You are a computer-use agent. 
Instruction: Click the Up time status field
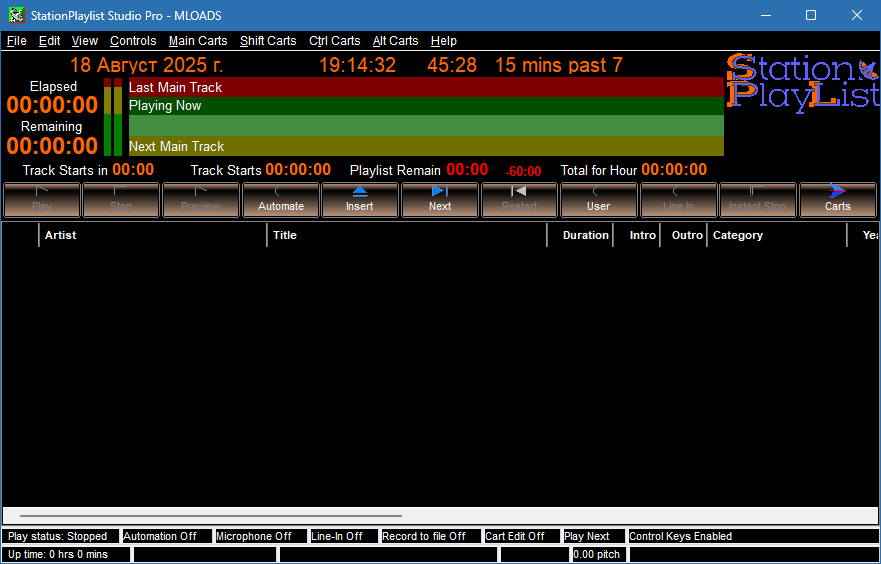(x=66, y=554)
